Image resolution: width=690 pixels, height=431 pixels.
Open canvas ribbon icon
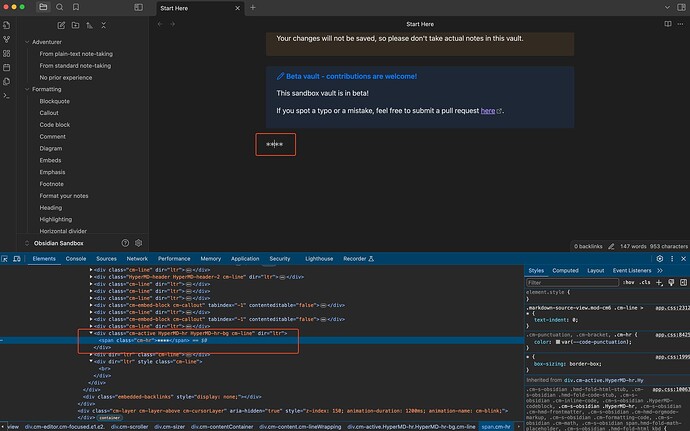[7, 53]
